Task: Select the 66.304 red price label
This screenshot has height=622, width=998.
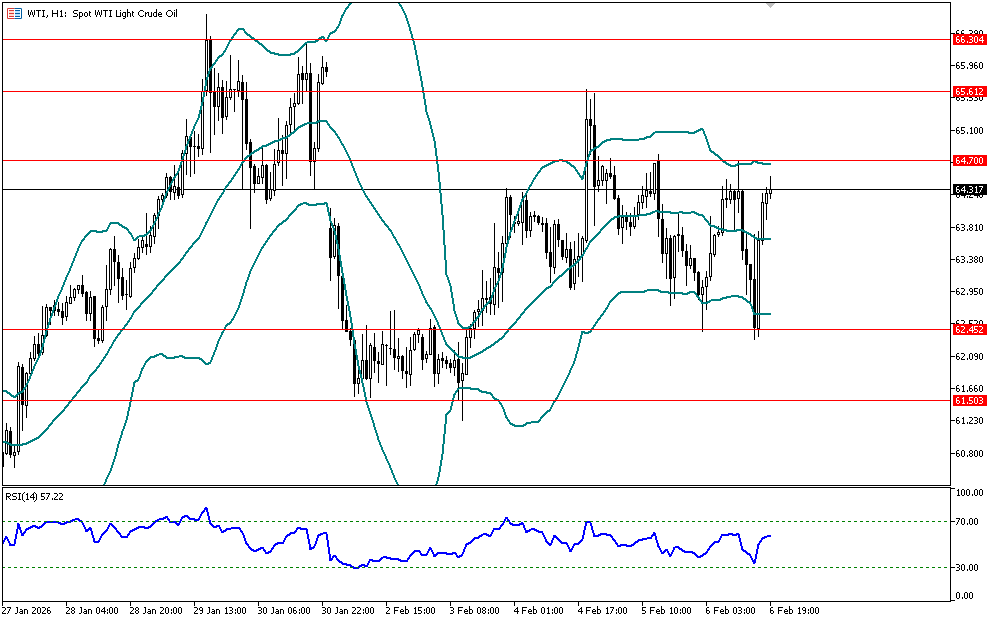Action: tap(970, 40)
